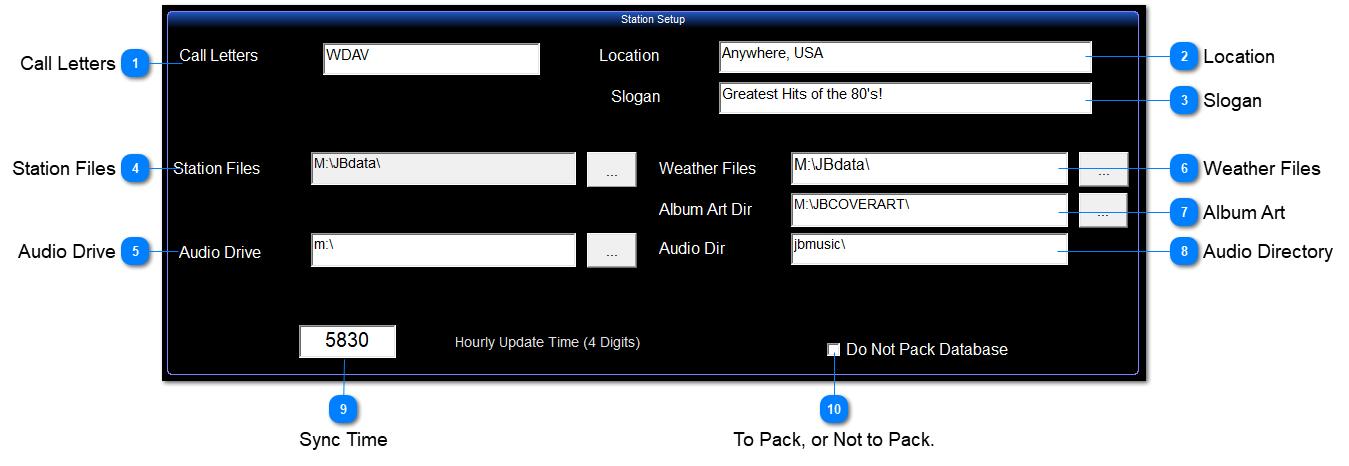Click the Hourly Update Time field 5830
1349x466 pixels.
(x=347, y=341)
